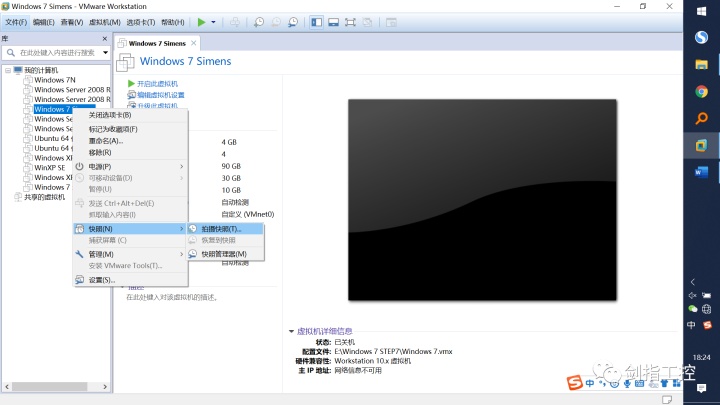Click the wrench icon beside 管理(M)
Image resolution: width=720 pixels, height=405 pixels.
pos(79,254)
